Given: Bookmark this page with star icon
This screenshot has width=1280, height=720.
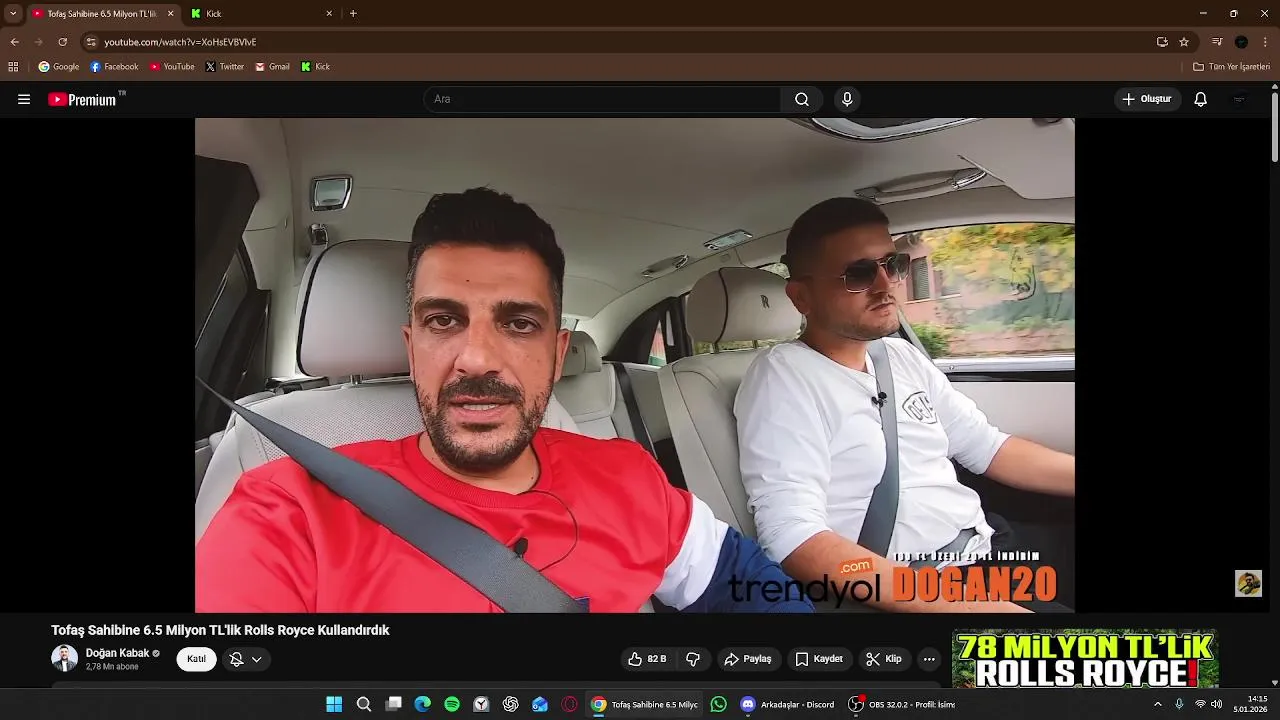Looking at the screenshot, I should click(1184, 42).
